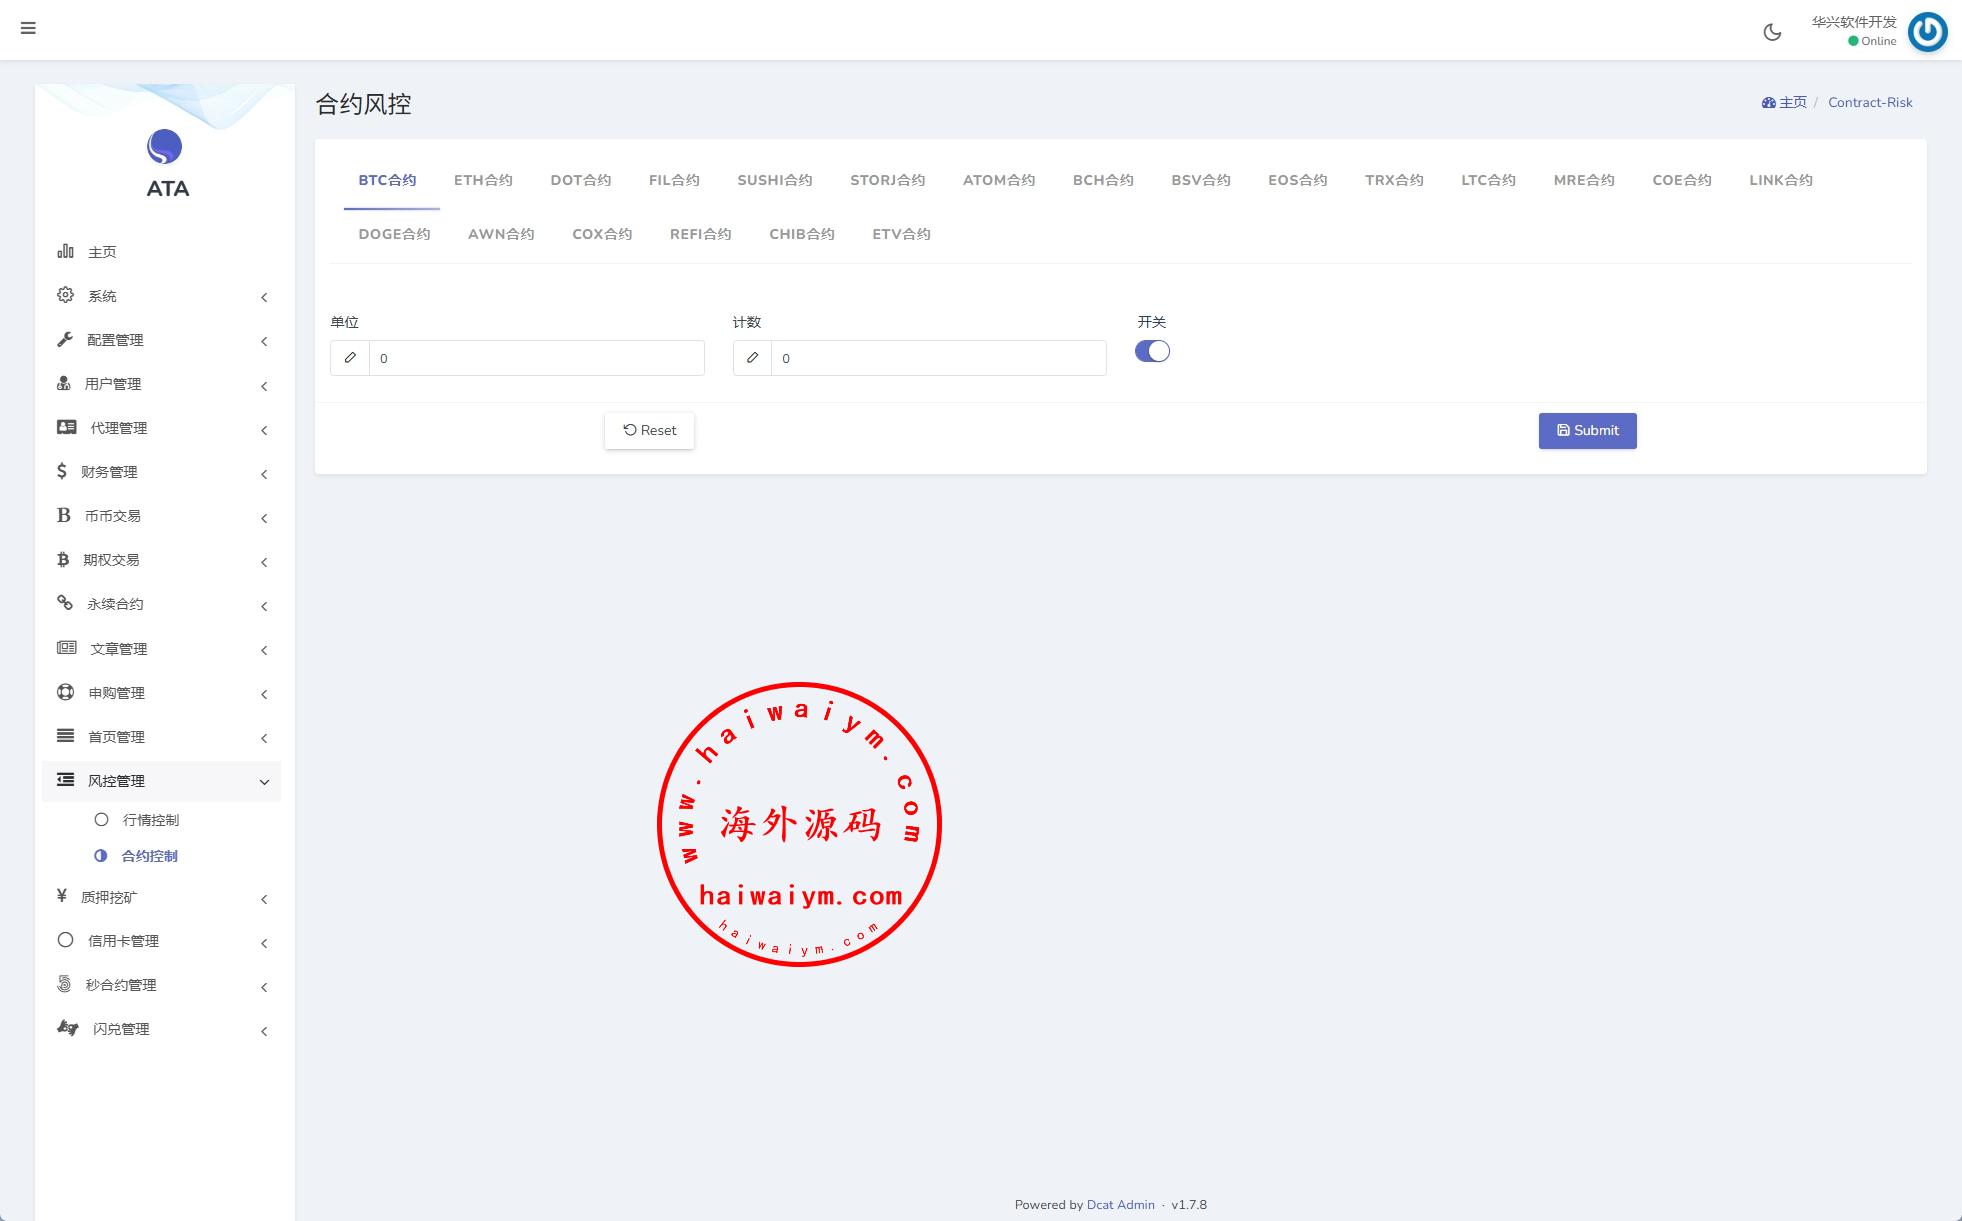Select the 合约控制 submenu item

(149, 856)
